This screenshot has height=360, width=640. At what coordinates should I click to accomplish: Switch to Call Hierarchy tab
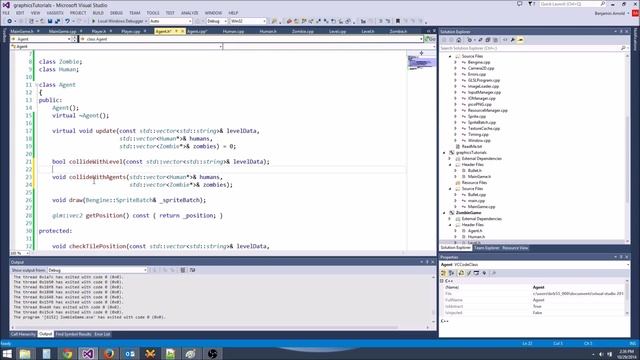point(23,334)
